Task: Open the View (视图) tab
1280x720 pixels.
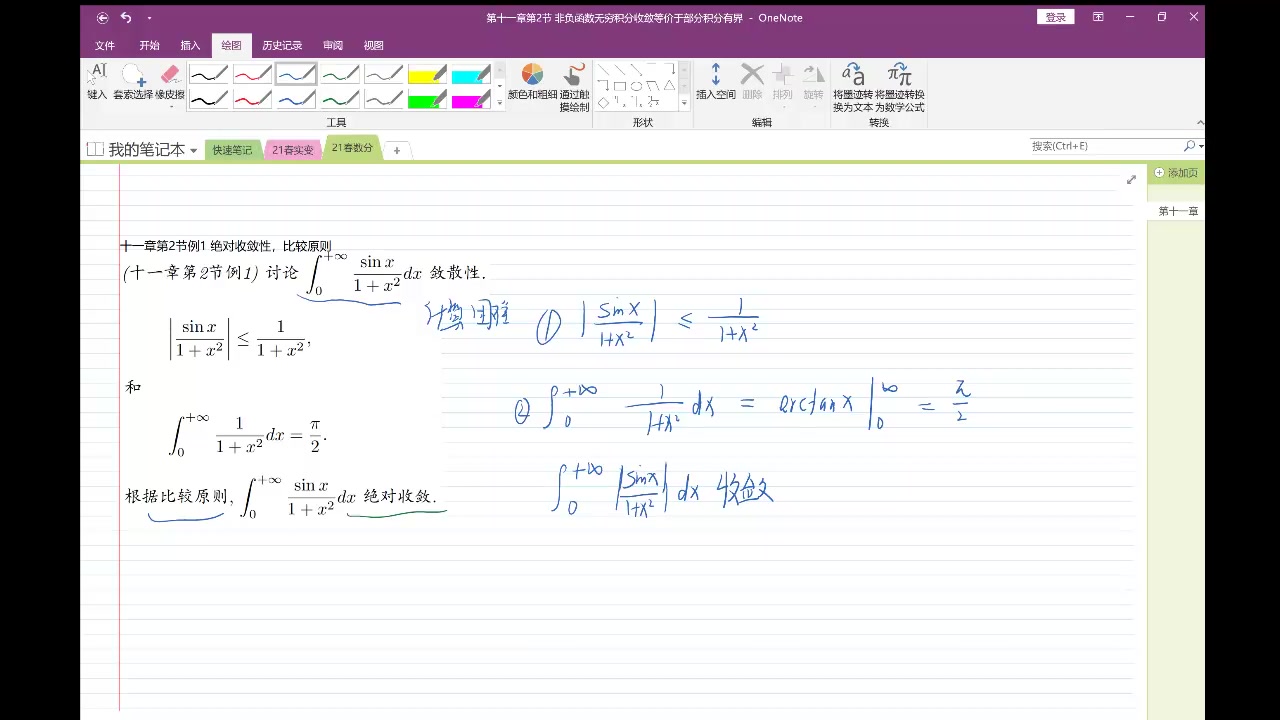Action: [374, 45]
